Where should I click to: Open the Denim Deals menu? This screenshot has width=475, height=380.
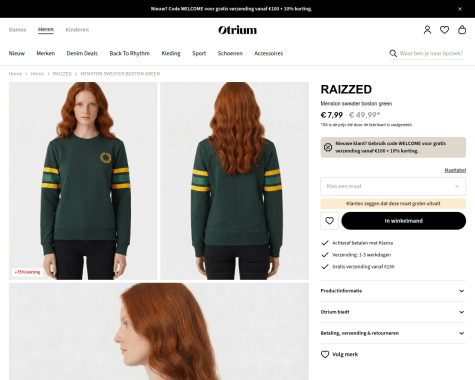click(82, 53)
